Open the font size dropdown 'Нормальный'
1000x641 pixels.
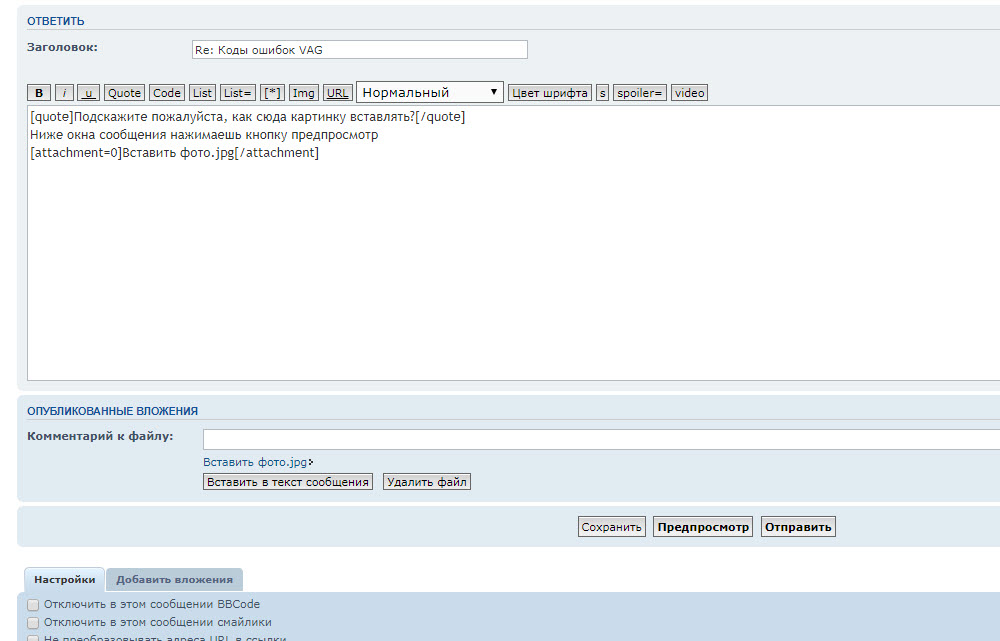coord(430,93)
